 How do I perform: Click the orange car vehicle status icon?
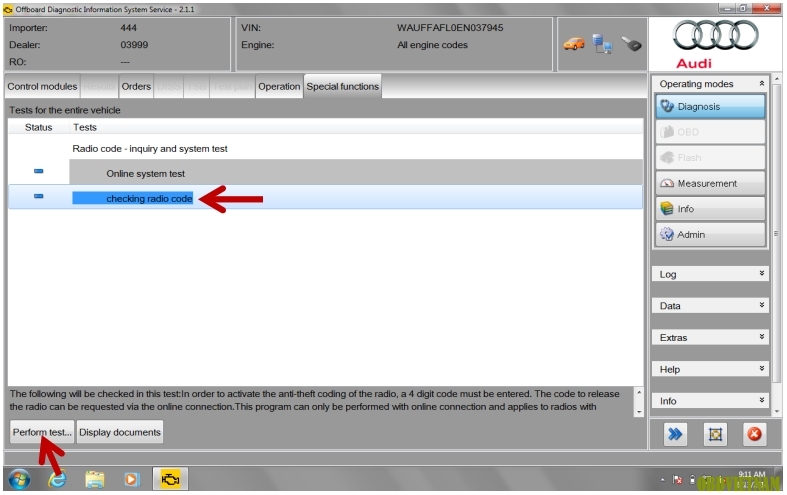click(x=574, y=44)
